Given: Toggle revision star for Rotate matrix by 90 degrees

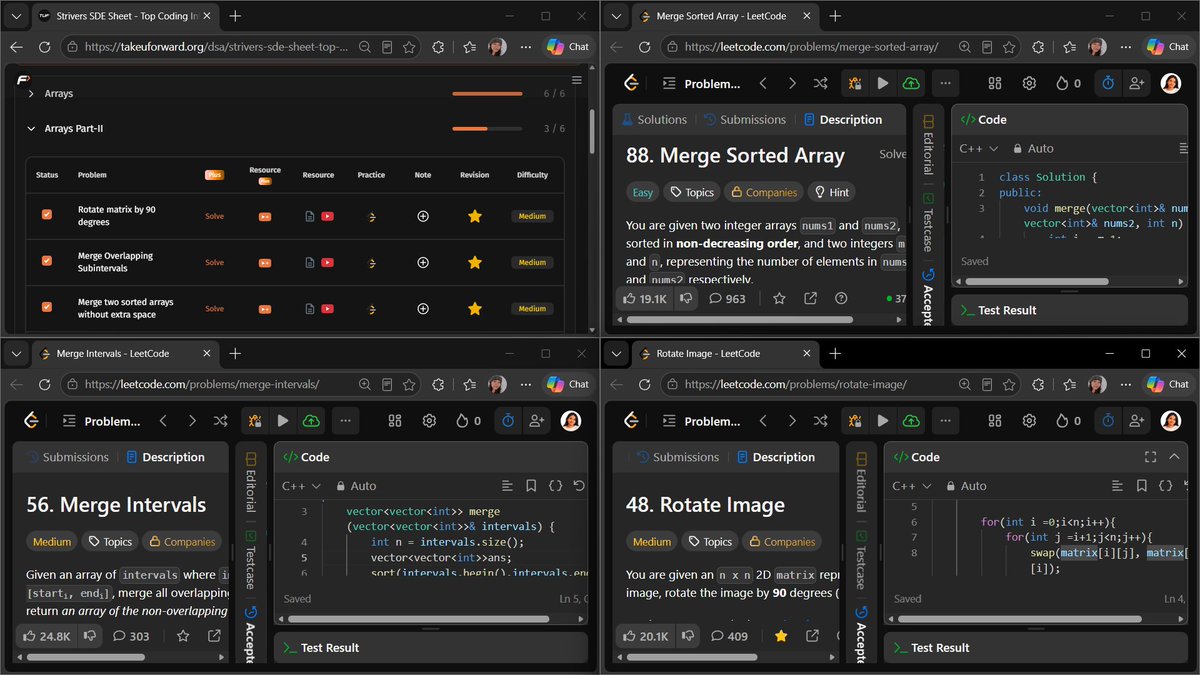Looking at the screenshot, I should click(x=475, y=216).
